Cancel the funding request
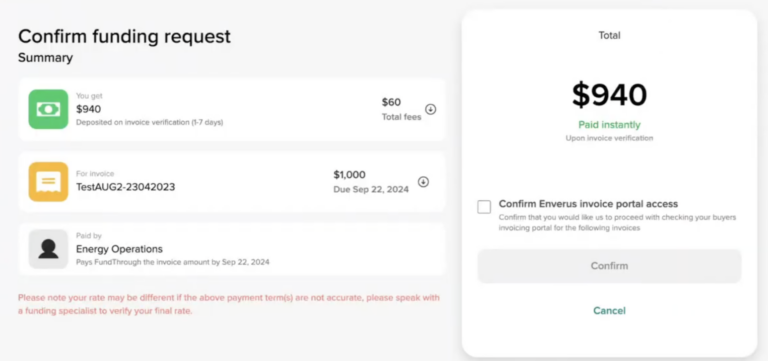The image size is (768, 361). (x=609, y=311)
